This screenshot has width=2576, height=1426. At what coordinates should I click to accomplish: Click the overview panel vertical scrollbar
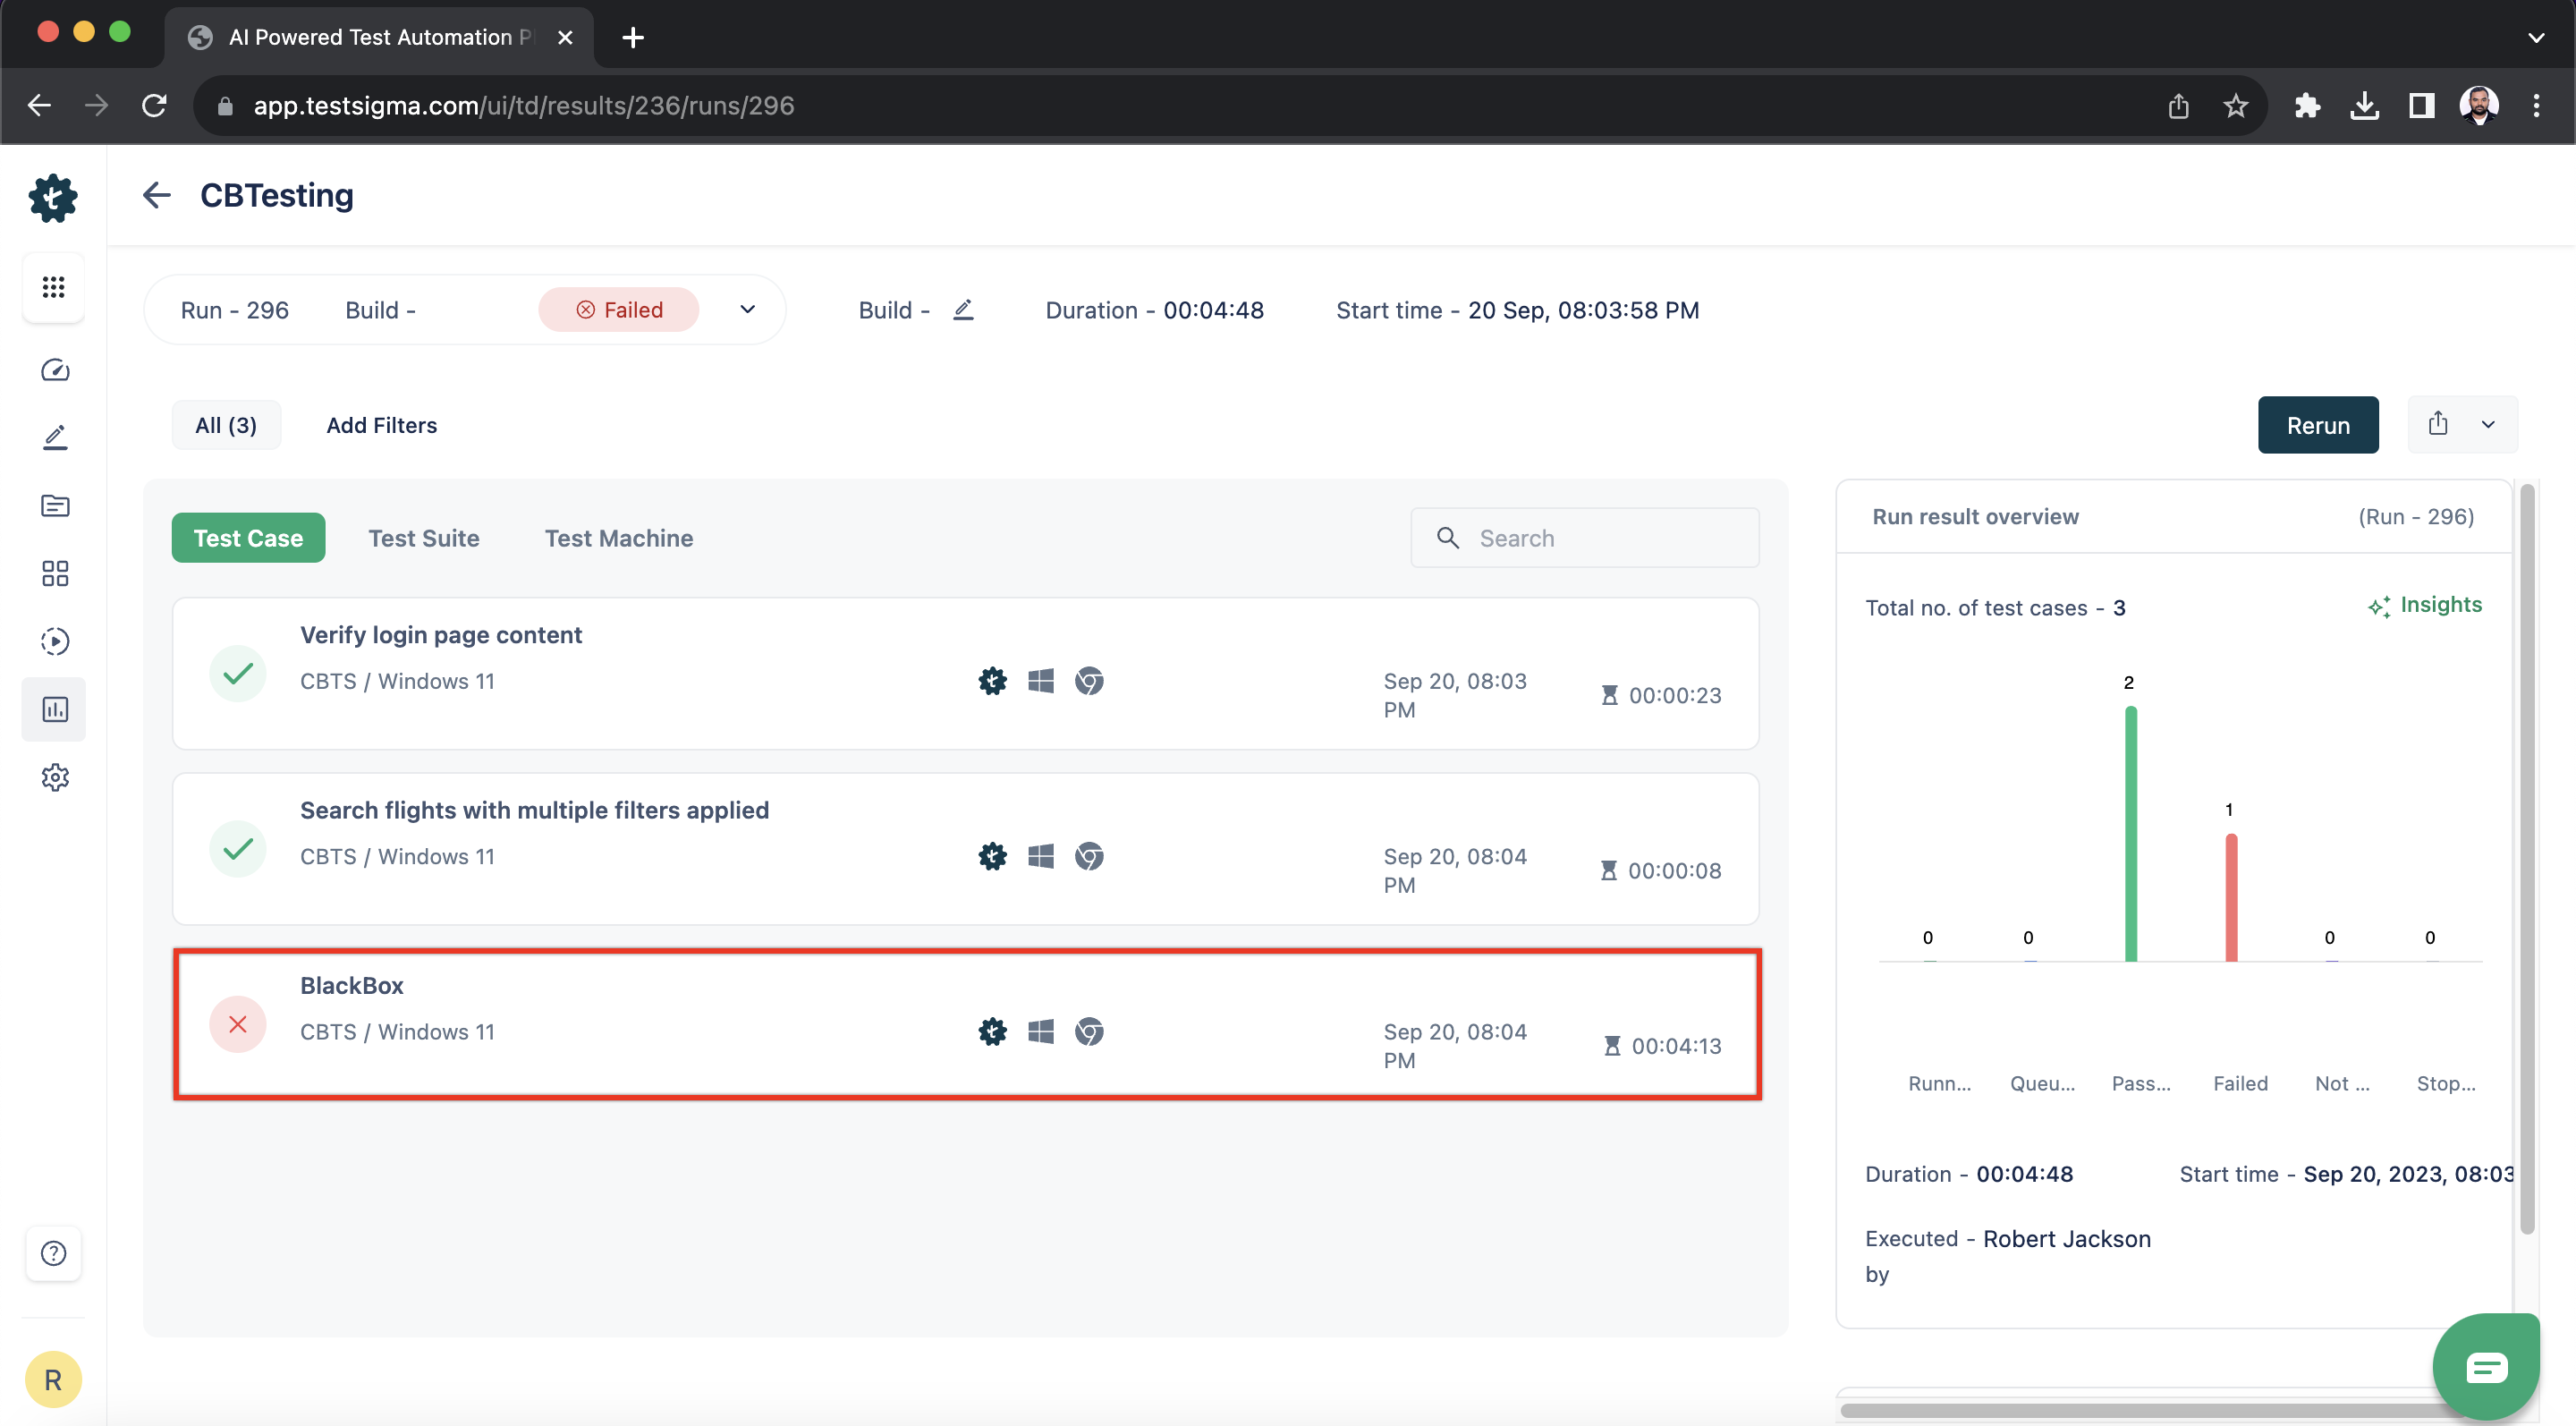tap(2527, 860)
